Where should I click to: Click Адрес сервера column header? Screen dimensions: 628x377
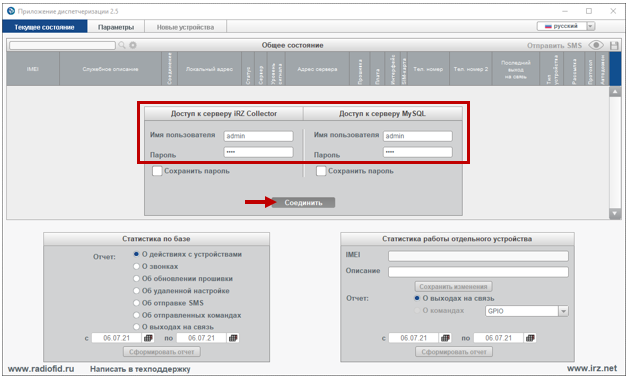coord(317,69)
